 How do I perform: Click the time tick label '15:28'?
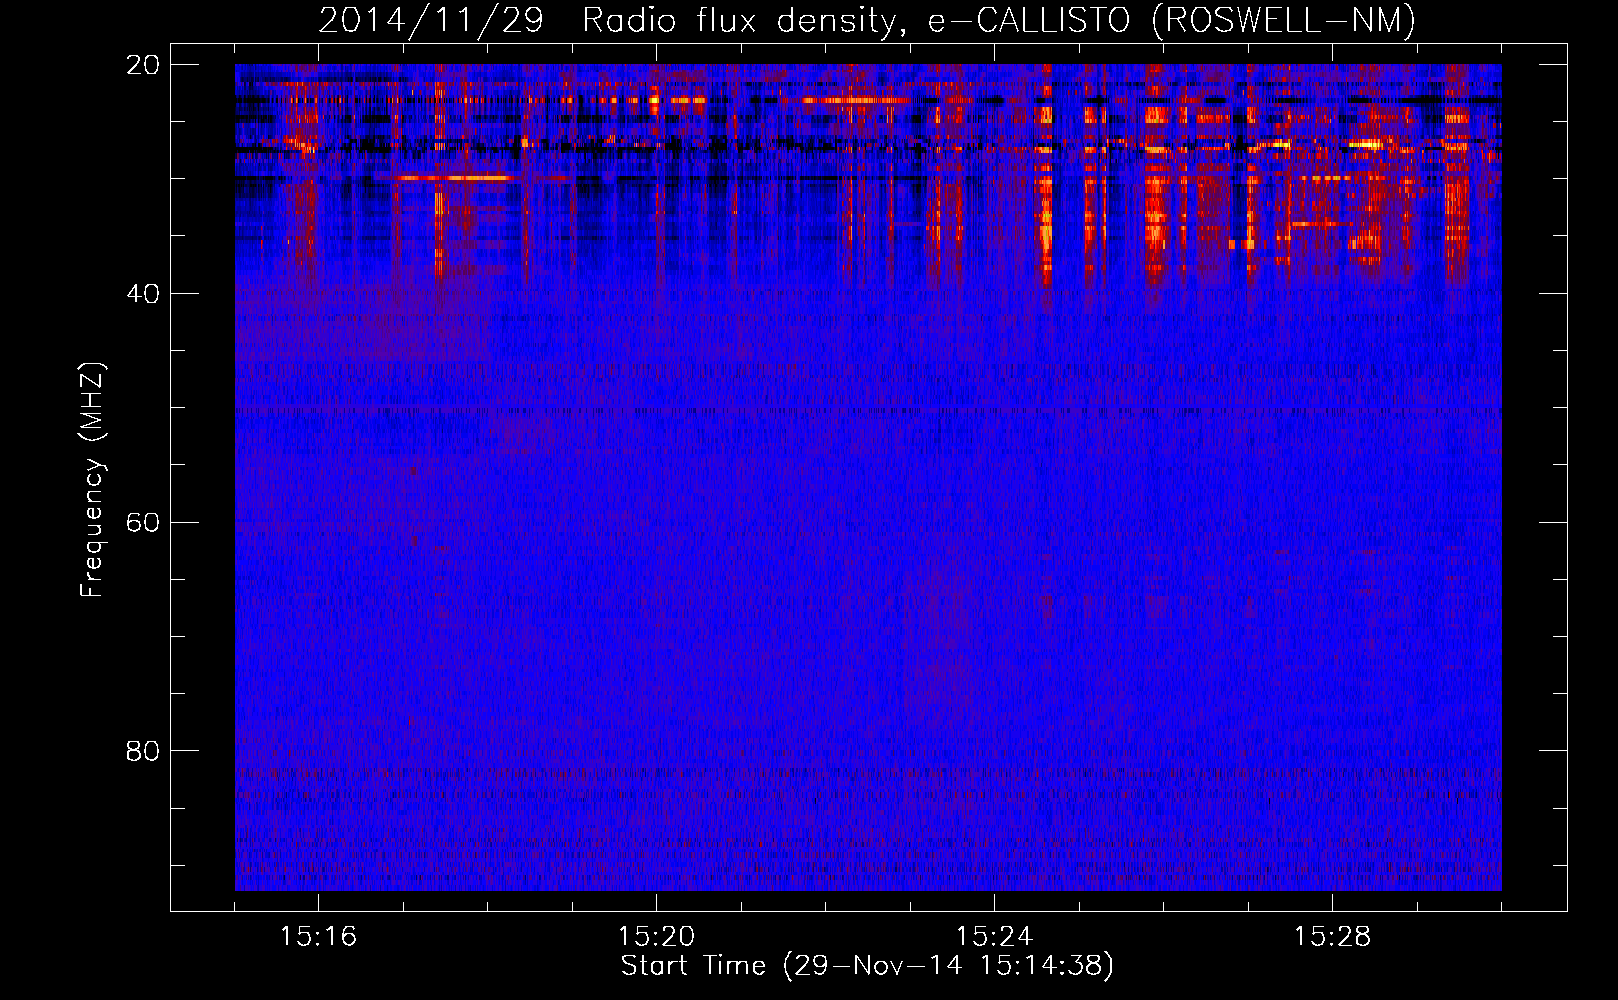(1332, 936)
